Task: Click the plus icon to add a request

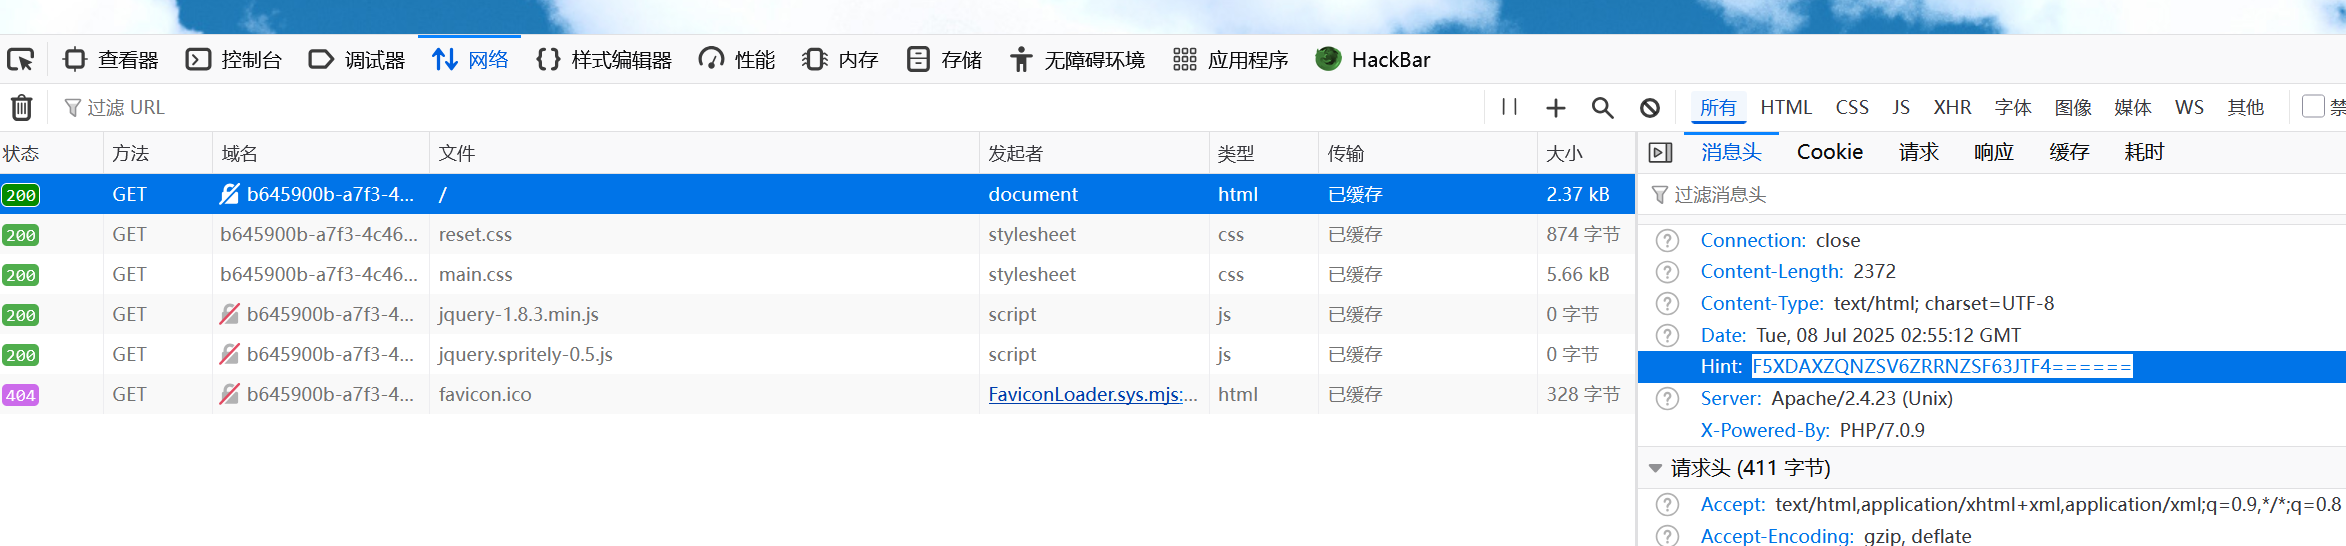Action: (x=1555, y=108)
